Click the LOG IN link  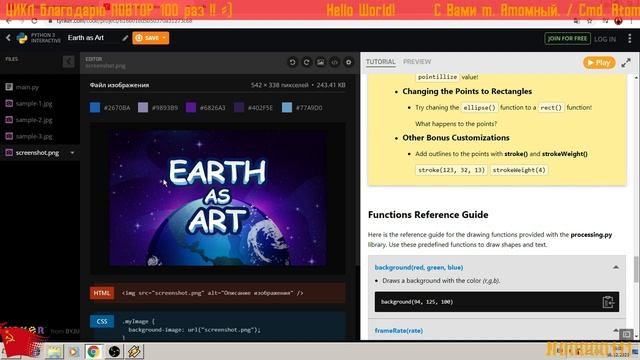click(605, 39)
